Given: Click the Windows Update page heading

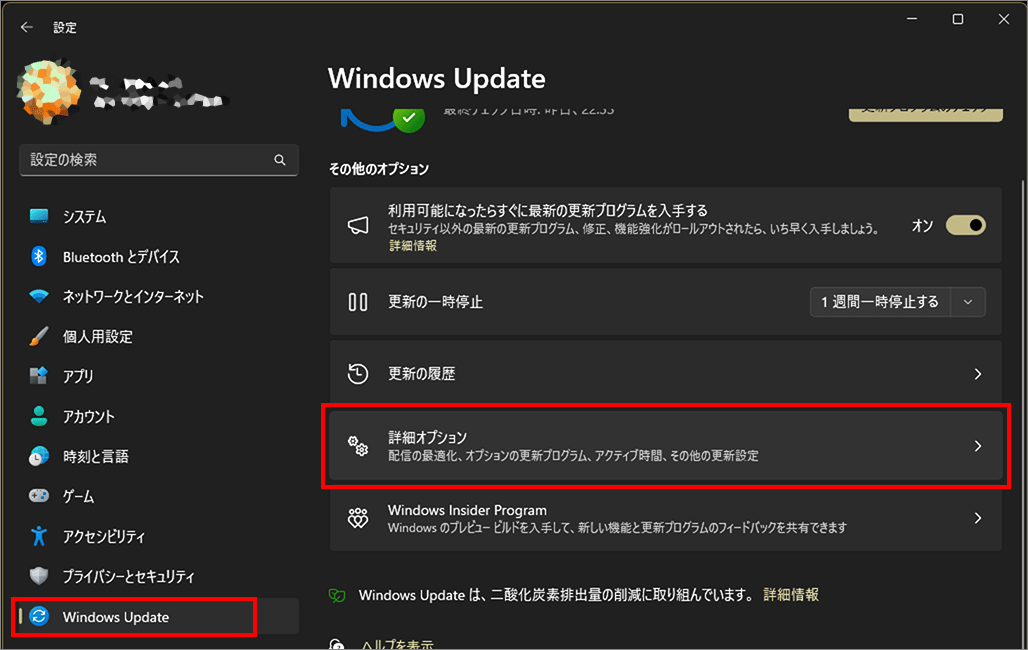Looking at the screenshot, I should 437,79.
